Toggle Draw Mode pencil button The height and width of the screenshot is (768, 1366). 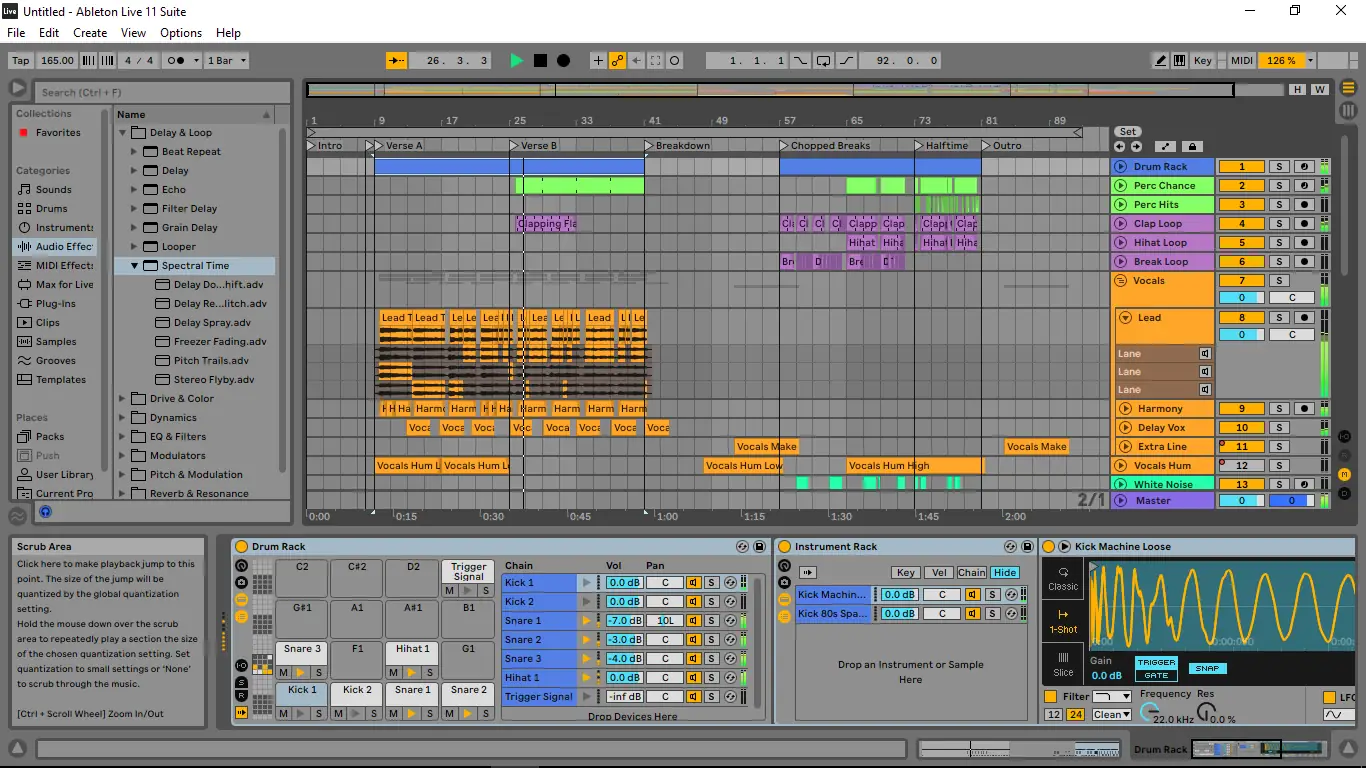[x=1161, y=61]
